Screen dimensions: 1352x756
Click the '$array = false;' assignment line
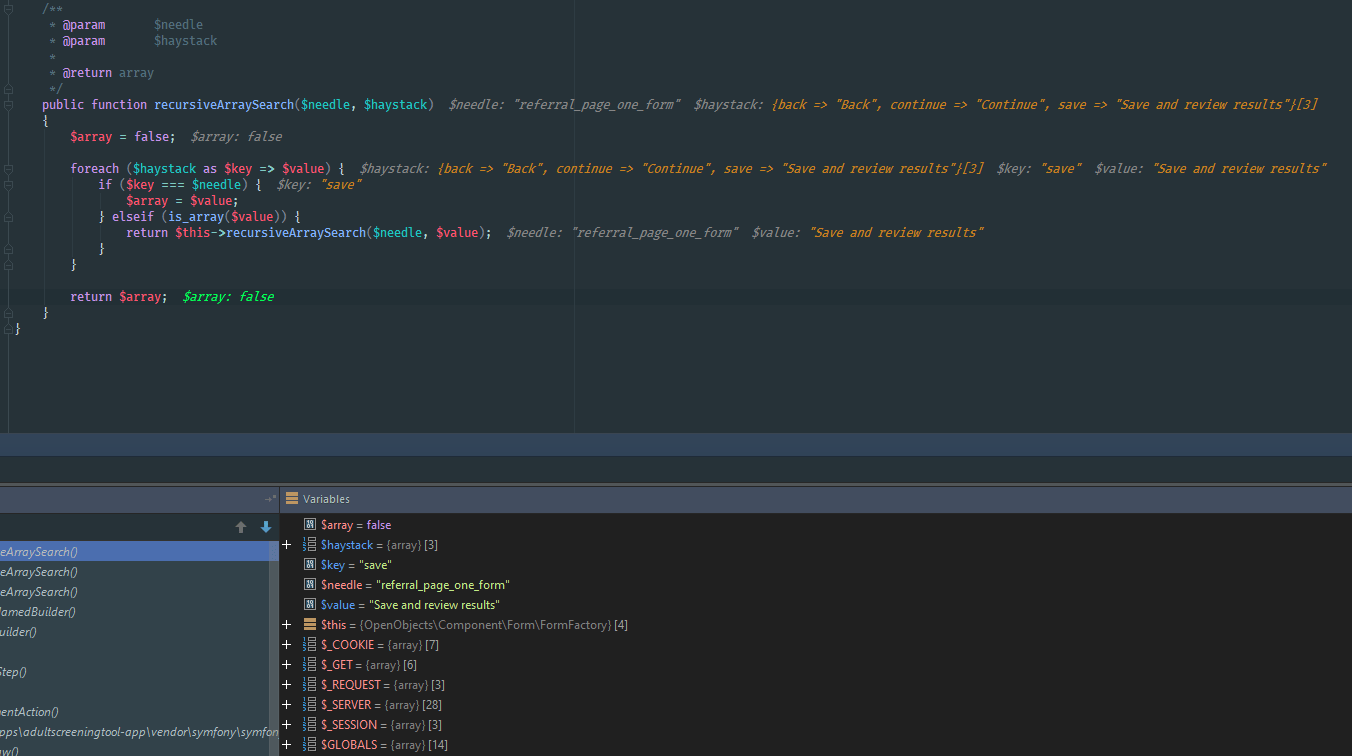click(123, 137)
